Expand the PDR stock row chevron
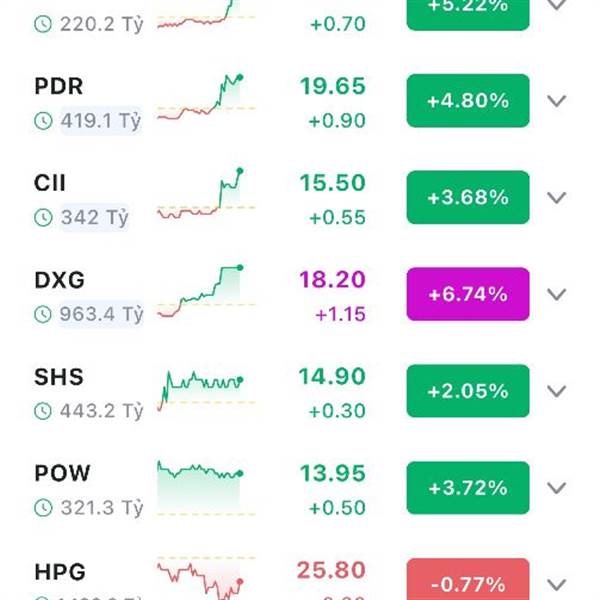Screen dimensions: 600x600 (x=556, y=101)
